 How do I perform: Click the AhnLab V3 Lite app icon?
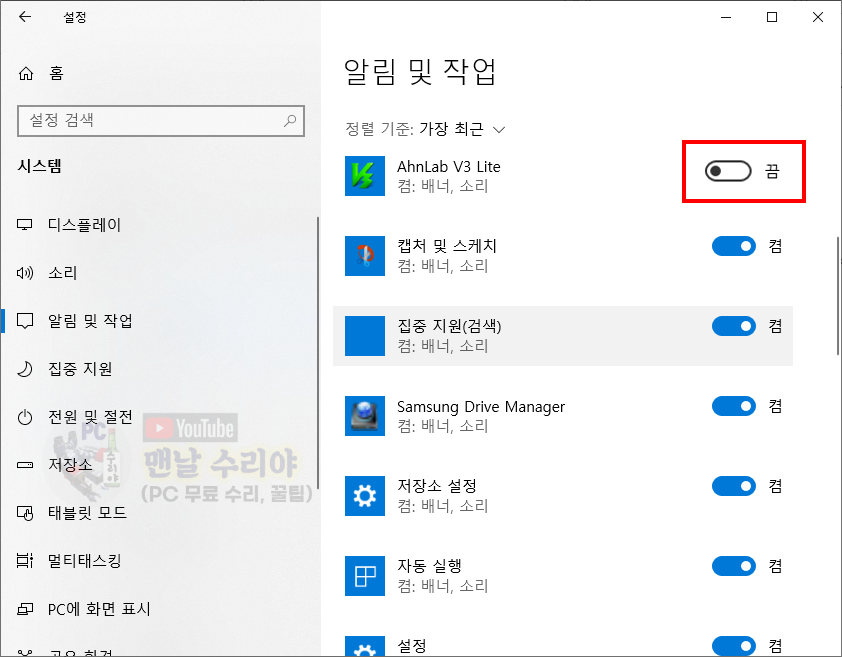coord(365,176)
